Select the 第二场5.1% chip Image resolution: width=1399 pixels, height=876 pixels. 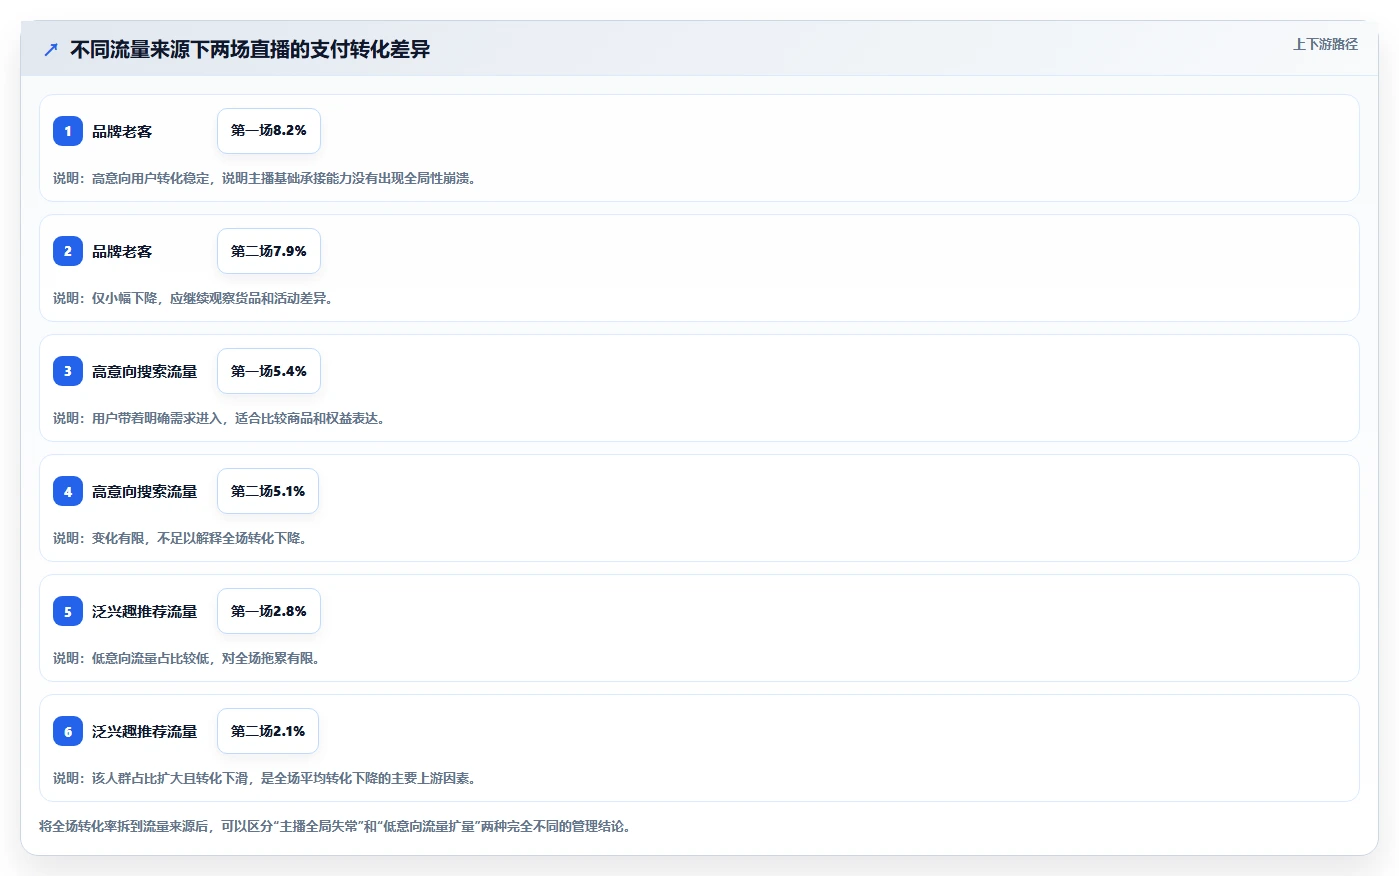tap(268, 491)
